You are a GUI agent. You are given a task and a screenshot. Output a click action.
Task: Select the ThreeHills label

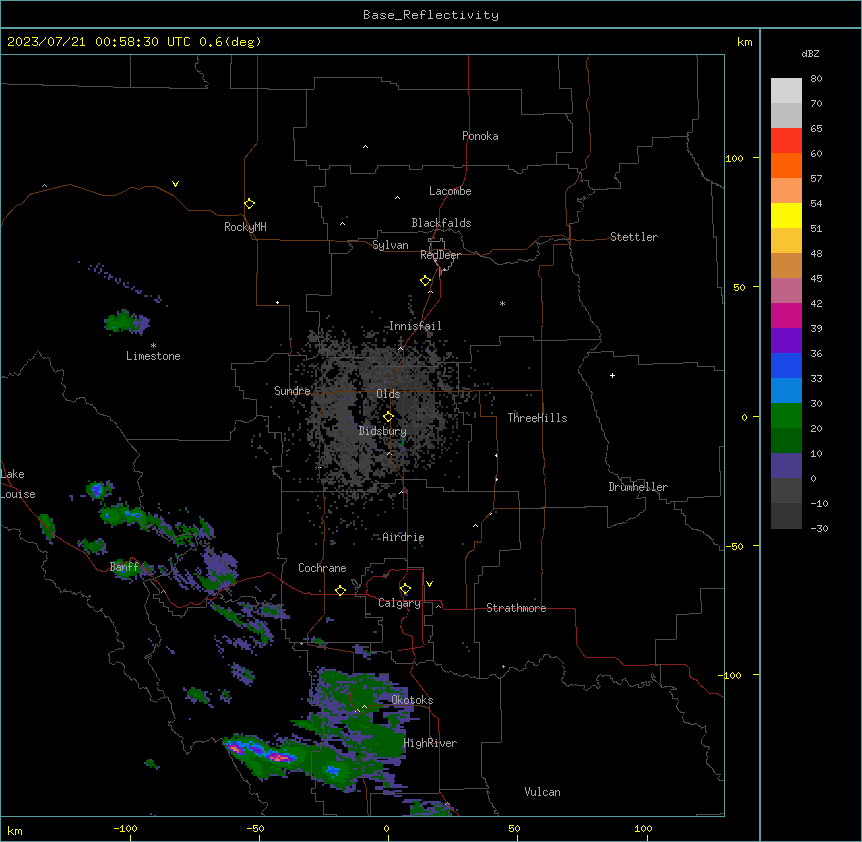pos(537,418)
